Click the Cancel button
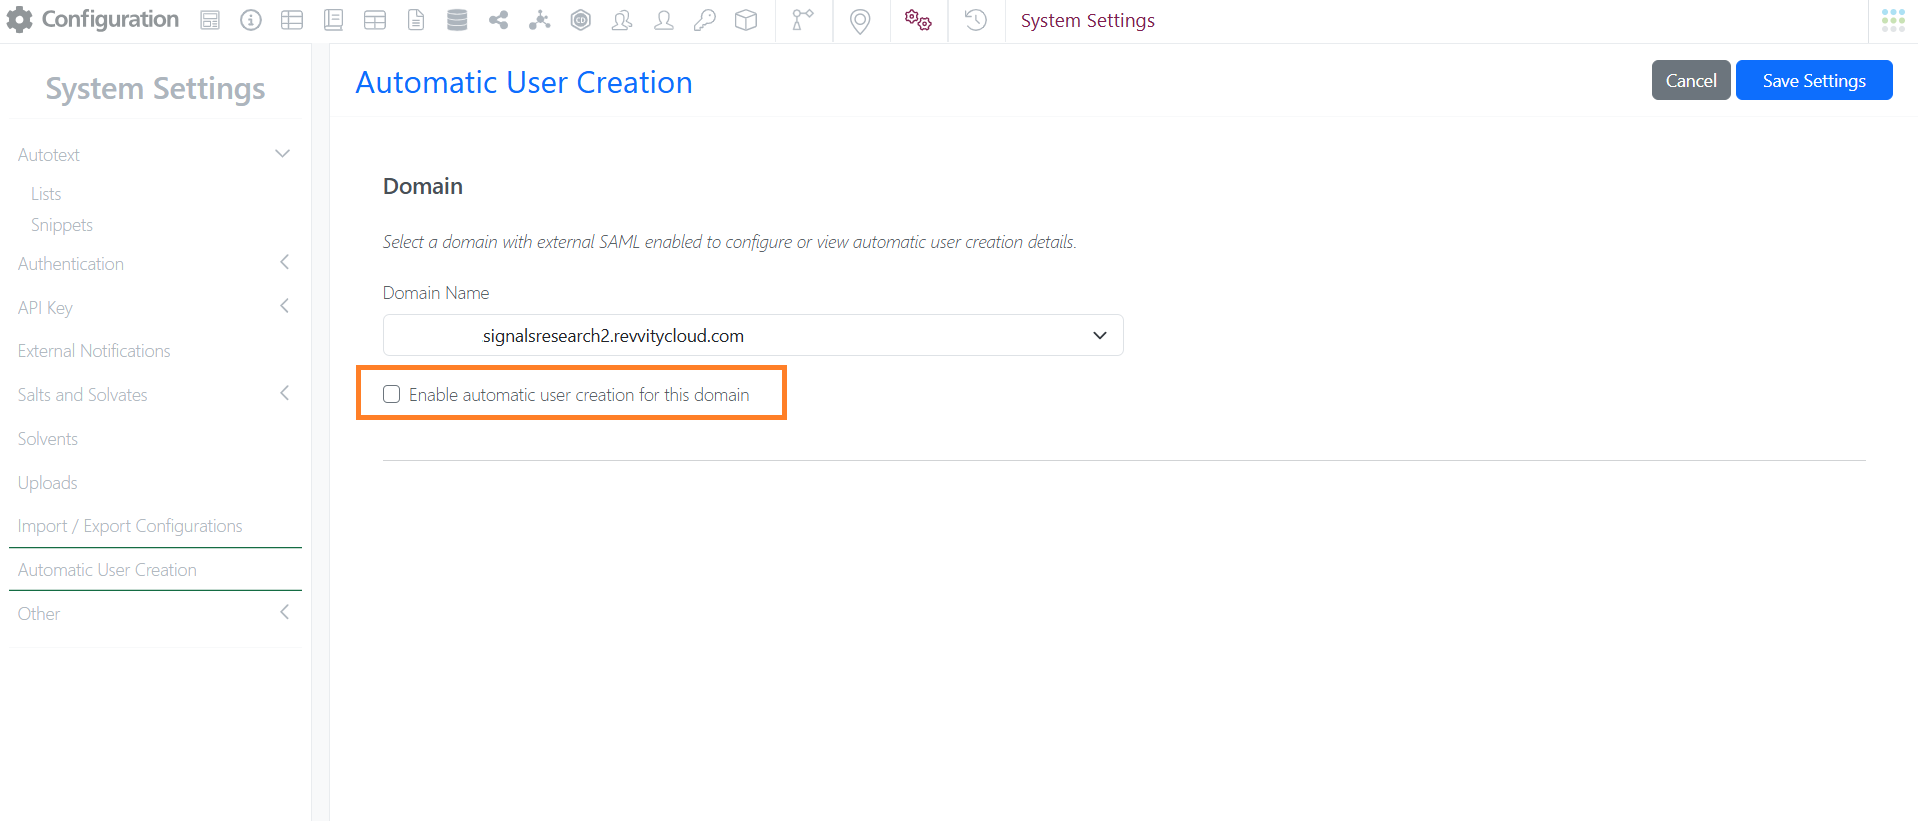This screenshot has width=1918, height=821. 1691,80
